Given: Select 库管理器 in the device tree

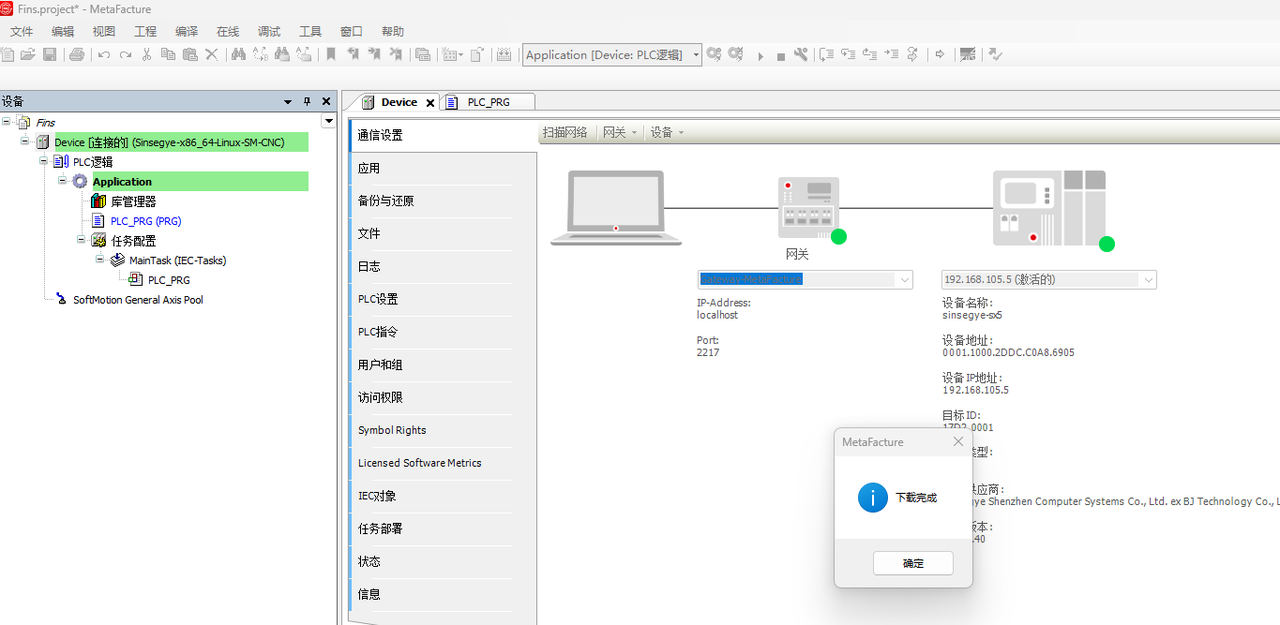Looking at the screenshot, I should [x=133, y=201].
